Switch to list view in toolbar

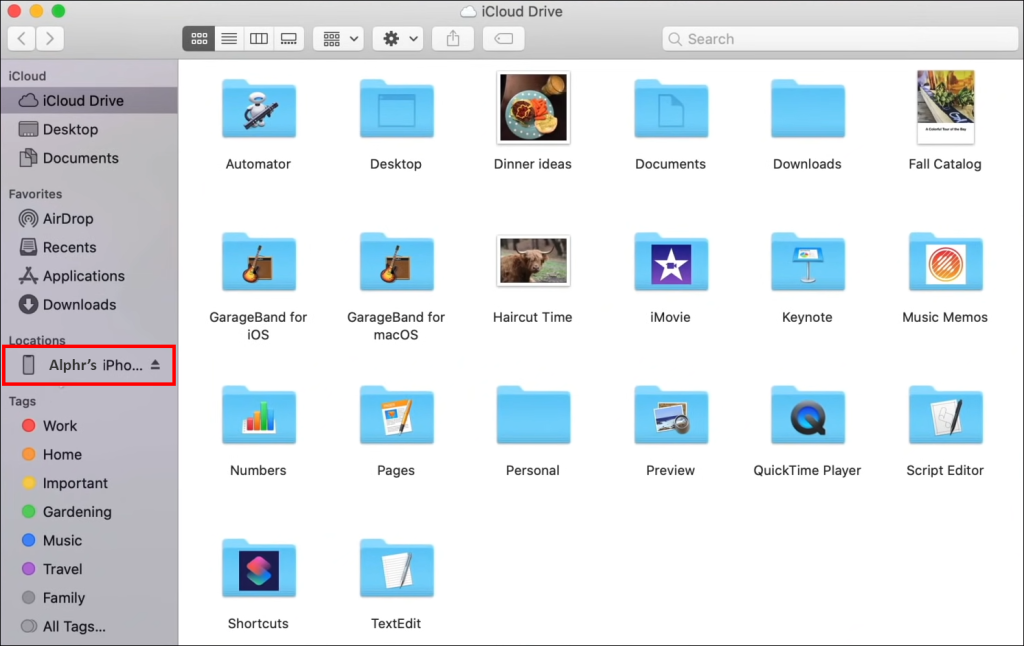pyautogui.click(x=229, y=39)
